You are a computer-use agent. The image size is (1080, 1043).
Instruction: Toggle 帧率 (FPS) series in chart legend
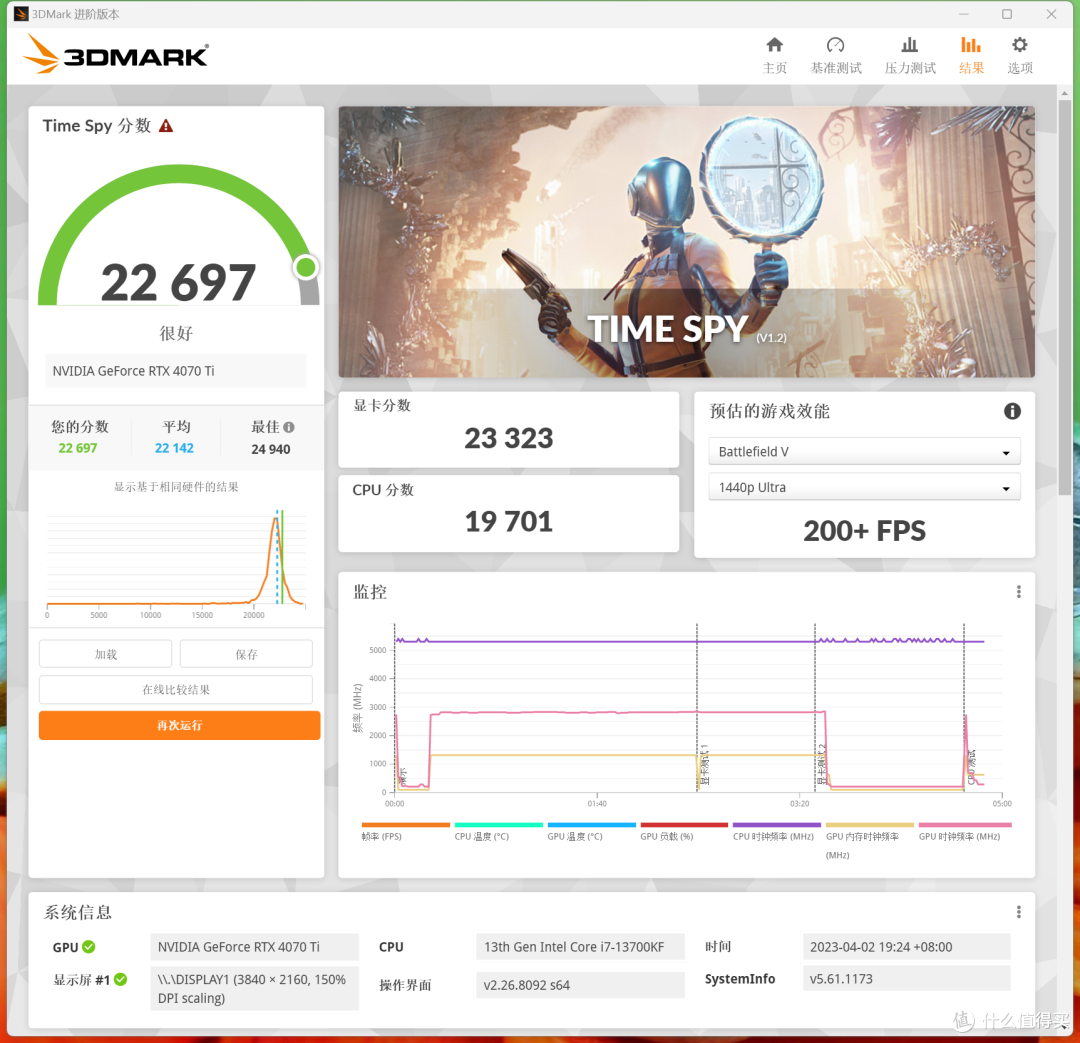point(381,836)
